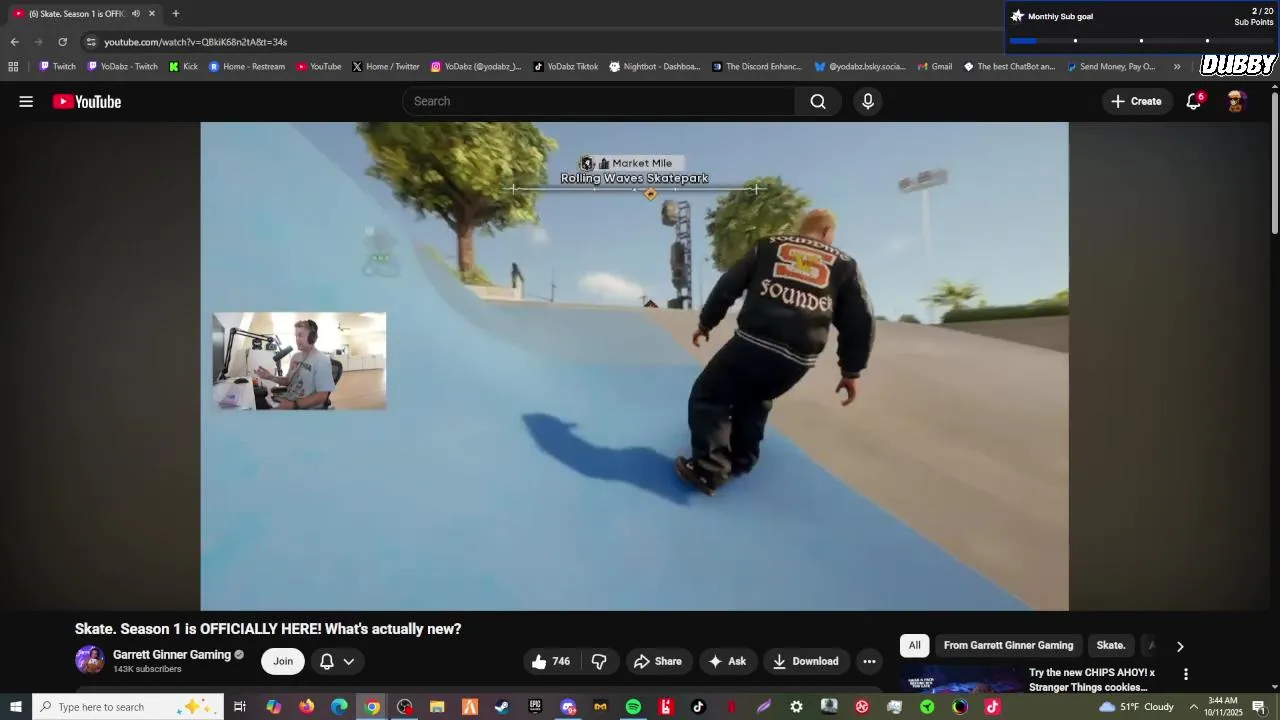Open Steam from the taskbar
The width and height of the screenshot is (1280, 720).
tap(502, 707)
